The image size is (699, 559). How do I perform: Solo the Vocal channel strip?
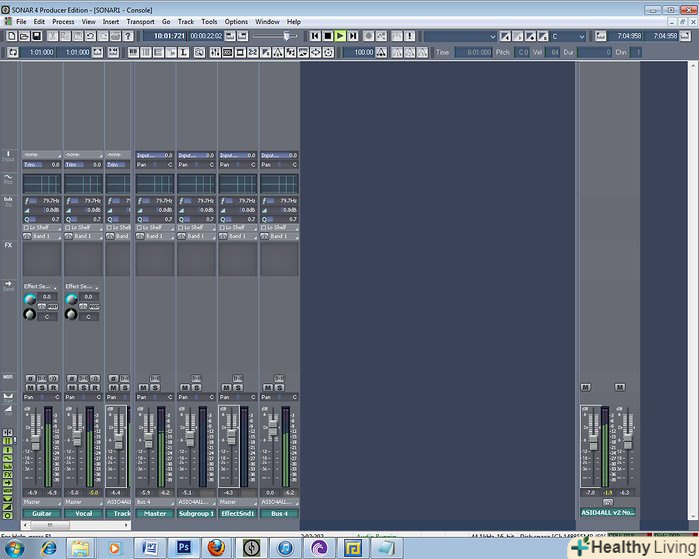(x=85, y=387)
